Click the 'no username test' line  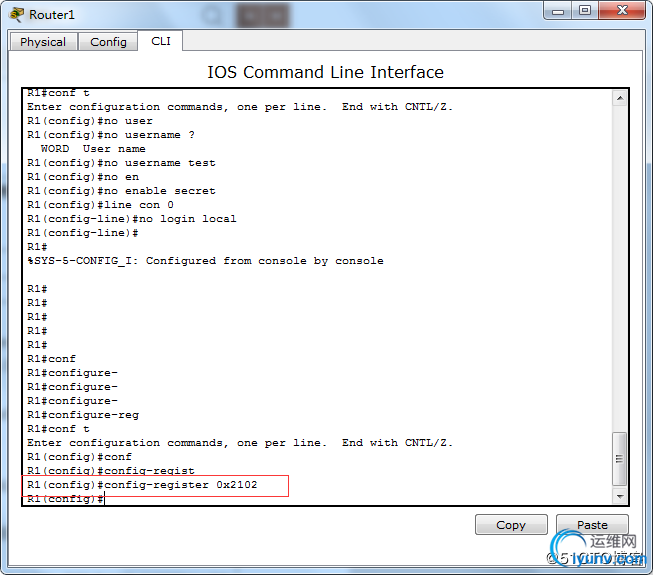(x=121, y=163)
